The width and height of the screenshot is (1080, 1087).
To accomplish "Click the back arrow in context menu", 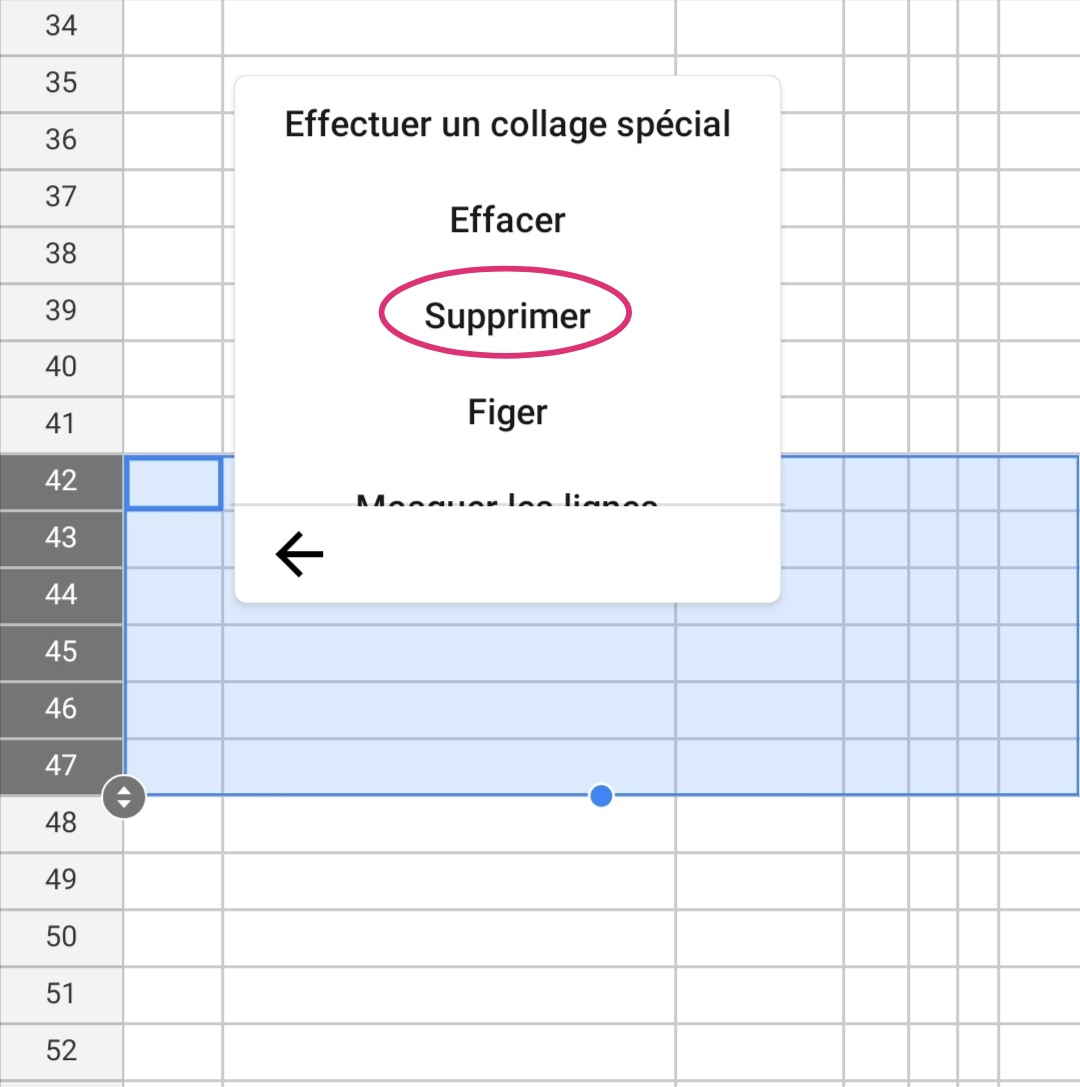I will coord(299,554).
